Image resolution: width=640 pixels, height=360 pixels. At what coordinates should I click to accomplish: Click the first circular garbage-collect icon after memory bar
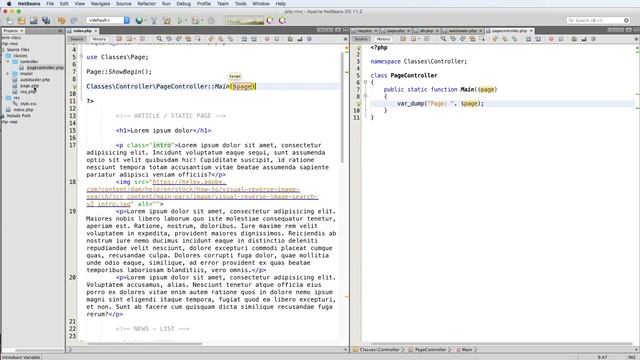[270, 20]
